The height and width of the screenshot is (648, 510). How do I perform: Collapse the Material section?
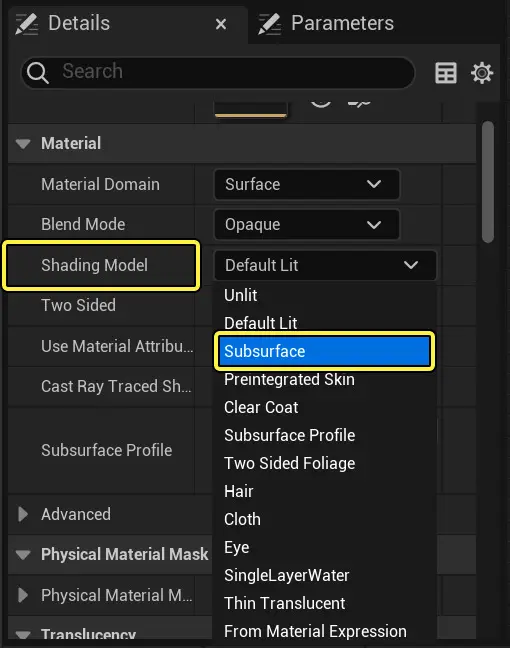tap(23, 144)
